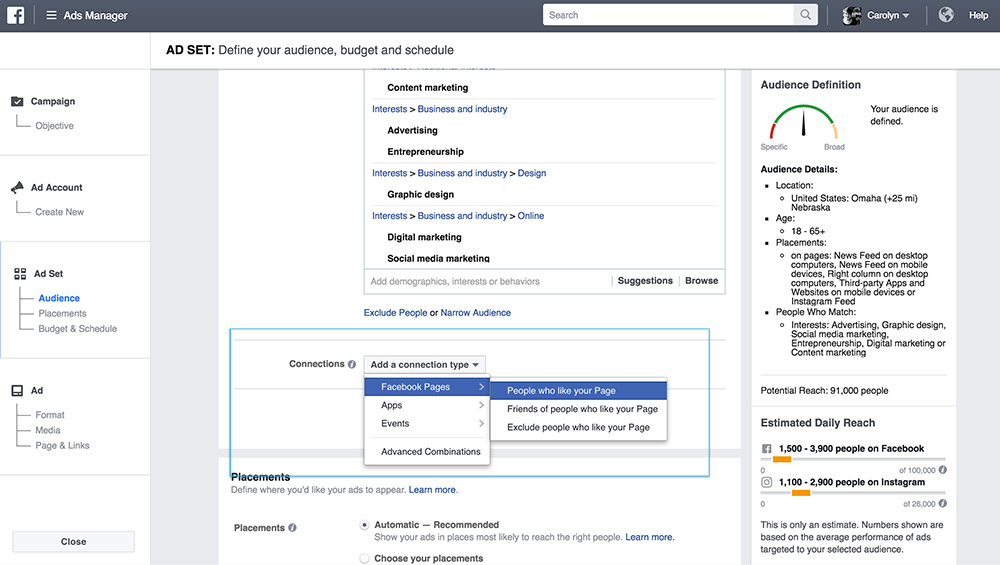The image size is (1000, 565).
Task: Open Placements in sidebar
Action: (x=62, y=313)
